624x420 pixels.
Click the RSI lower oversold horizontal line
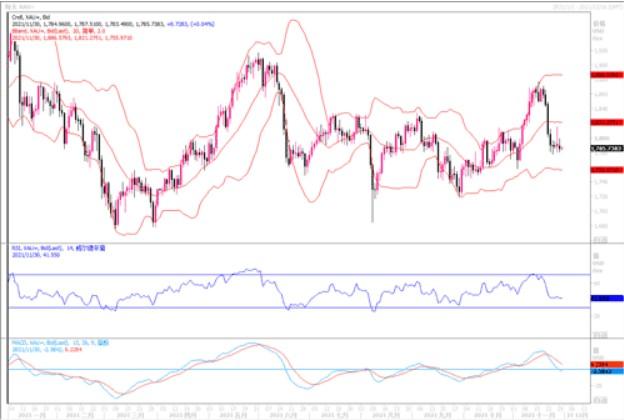coord(300,307)
